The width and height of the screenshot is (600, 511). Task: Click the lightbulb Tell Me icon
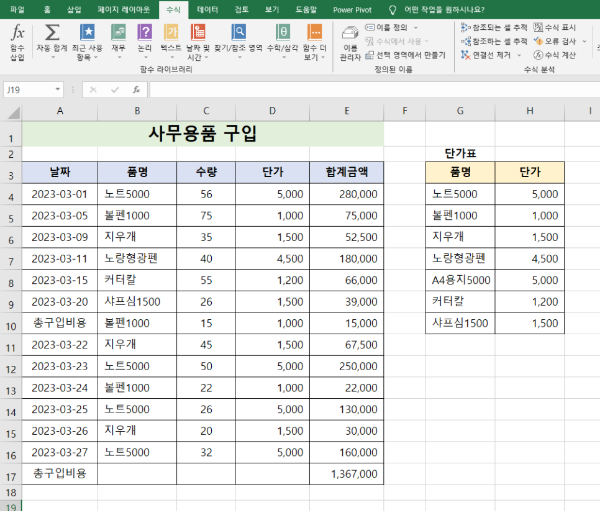click(392, 10)
